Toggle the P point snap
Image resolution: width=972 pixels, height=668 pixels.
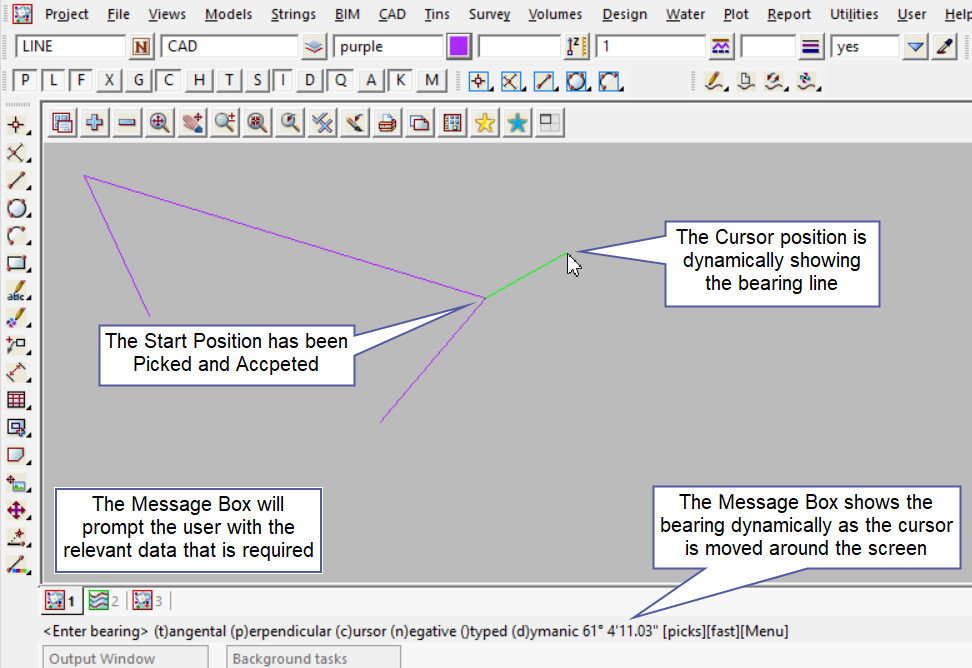pos(25,80)
